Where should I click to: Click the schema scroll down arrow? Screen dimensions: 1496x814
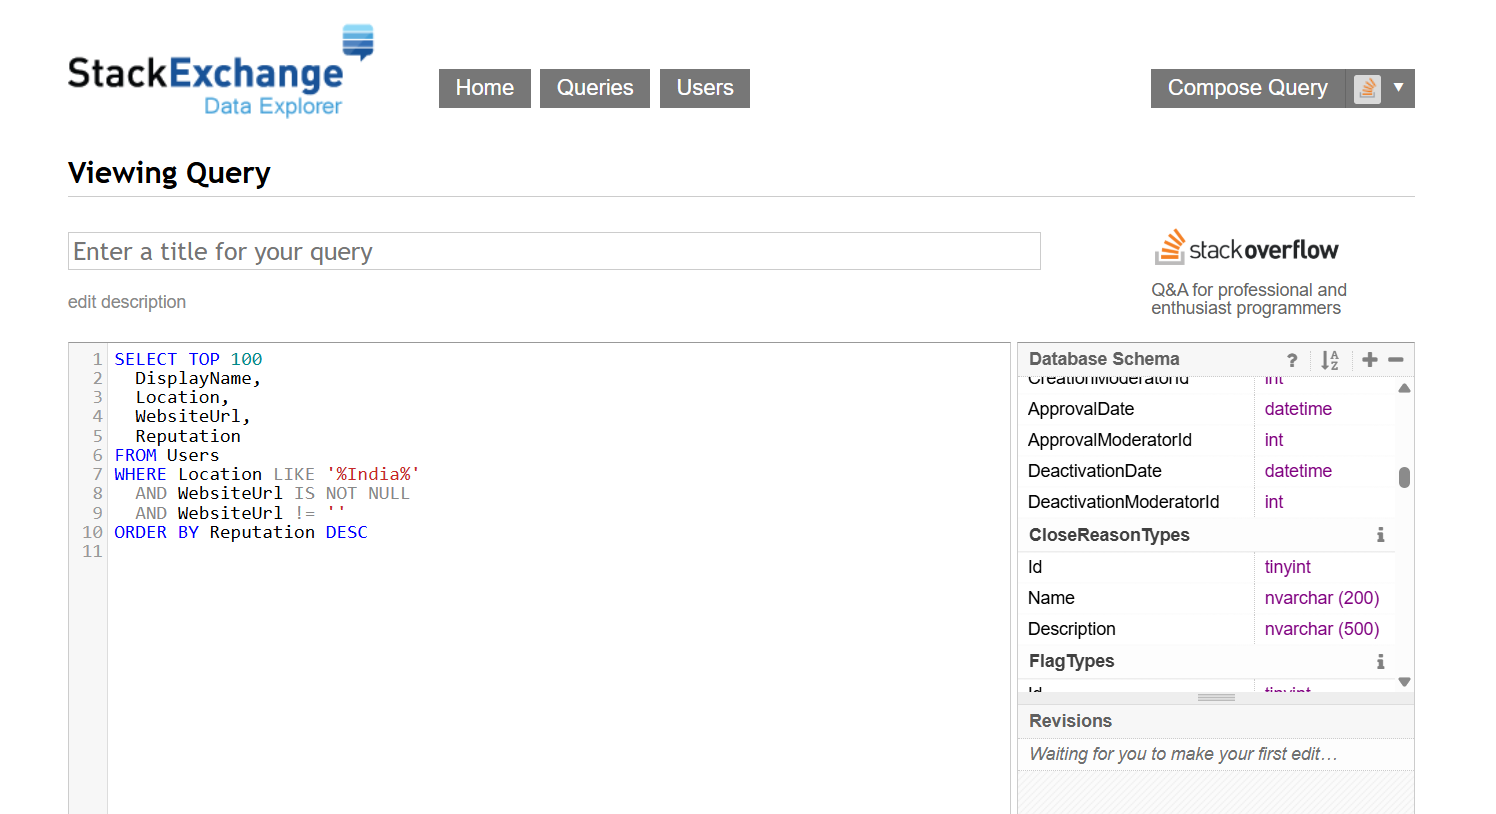pyautogui.click(x=1404, y=682)
